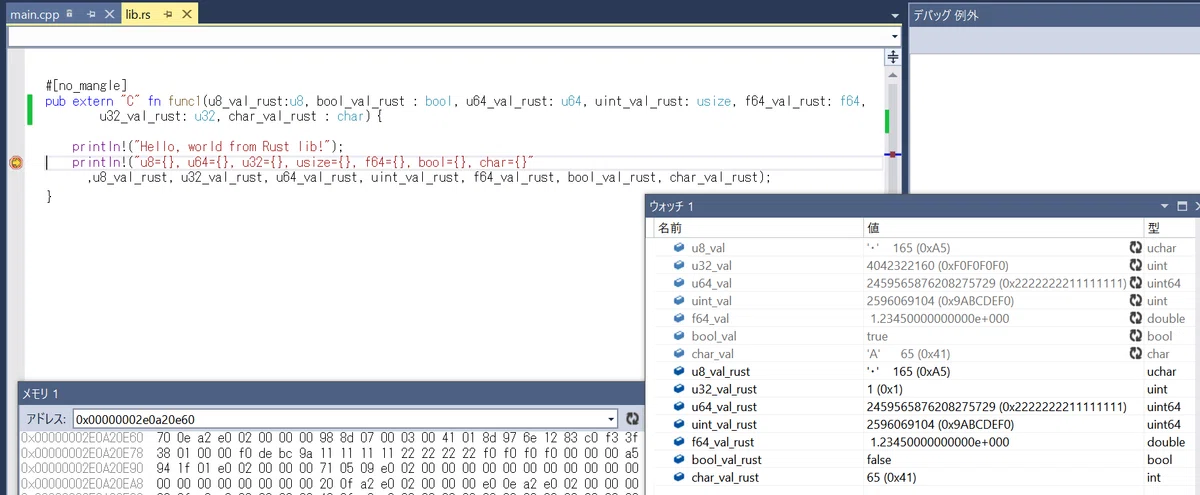
Task: Click value 4042322160 (0xF0F0F0F0)
Action: (x=938, y=265)
